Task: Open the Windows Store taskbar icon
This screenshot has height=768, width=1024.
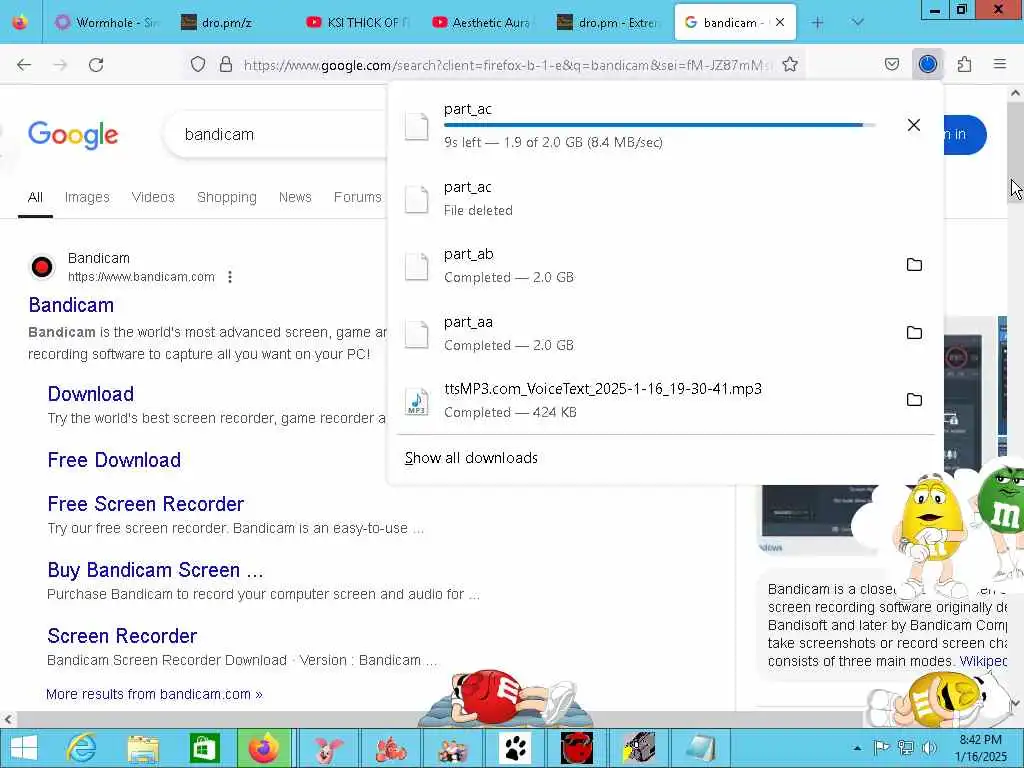Action: click(204, 748)
